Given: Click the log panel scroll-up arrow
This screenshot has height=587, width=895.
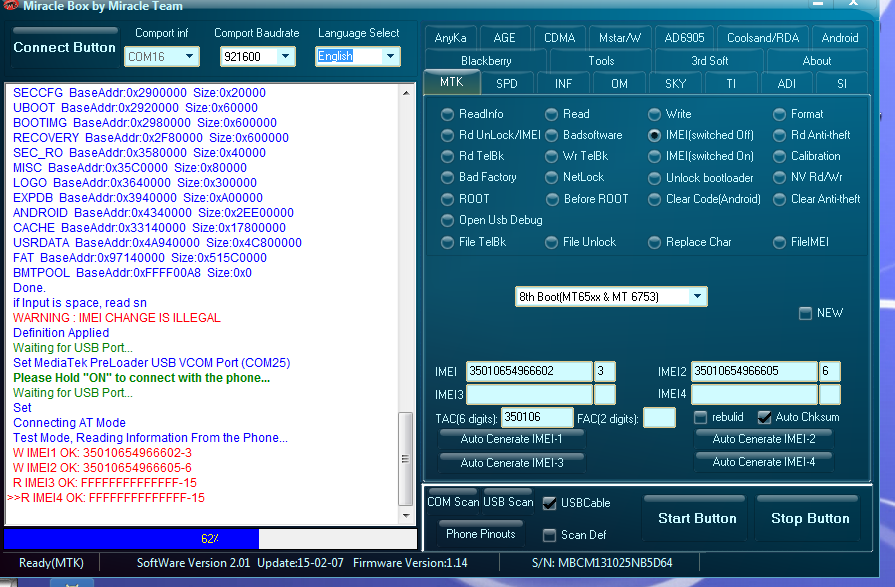Looking at the screenshot, I should pyautogui.click(x=406, y=93).
